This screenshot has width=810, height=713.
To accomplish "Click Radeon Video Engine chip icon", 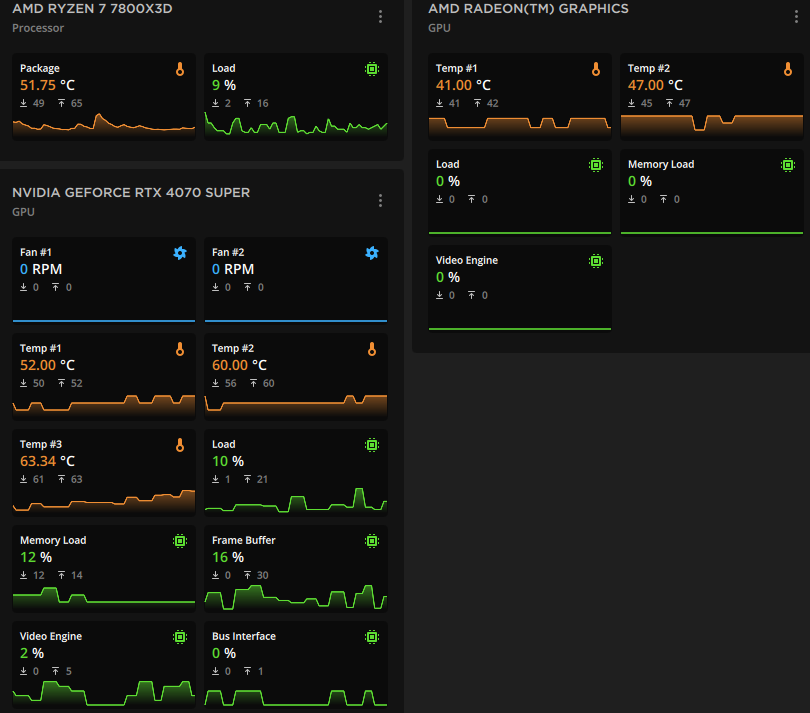I will (596, 261).
